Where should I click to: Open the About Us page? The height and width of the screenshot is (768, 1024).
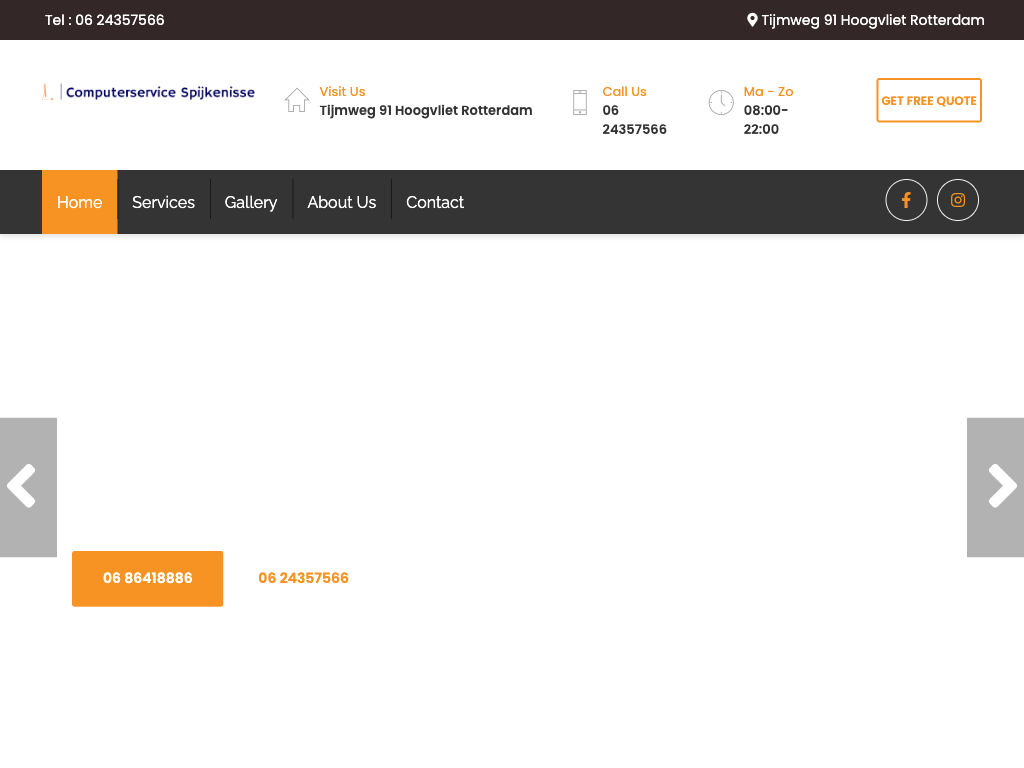point(341,202)
